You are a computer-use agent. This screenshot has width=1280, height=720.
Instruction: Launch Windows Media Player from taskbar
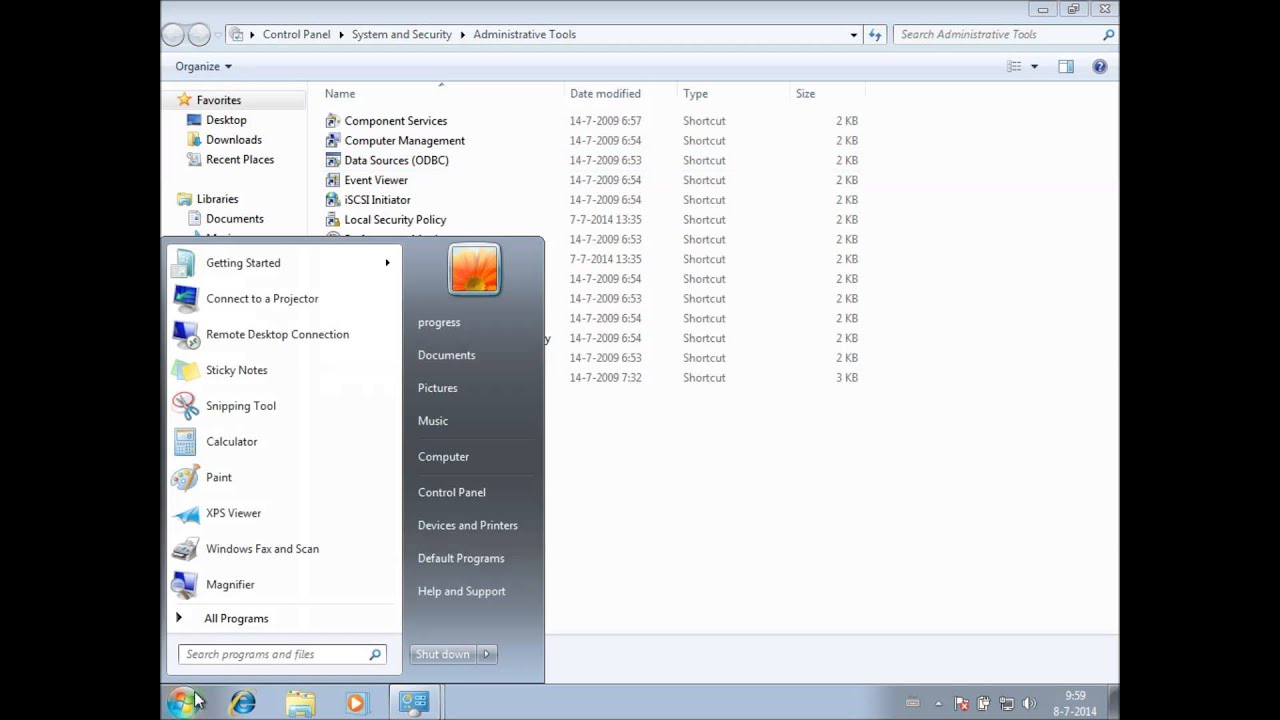coord(356,703)
